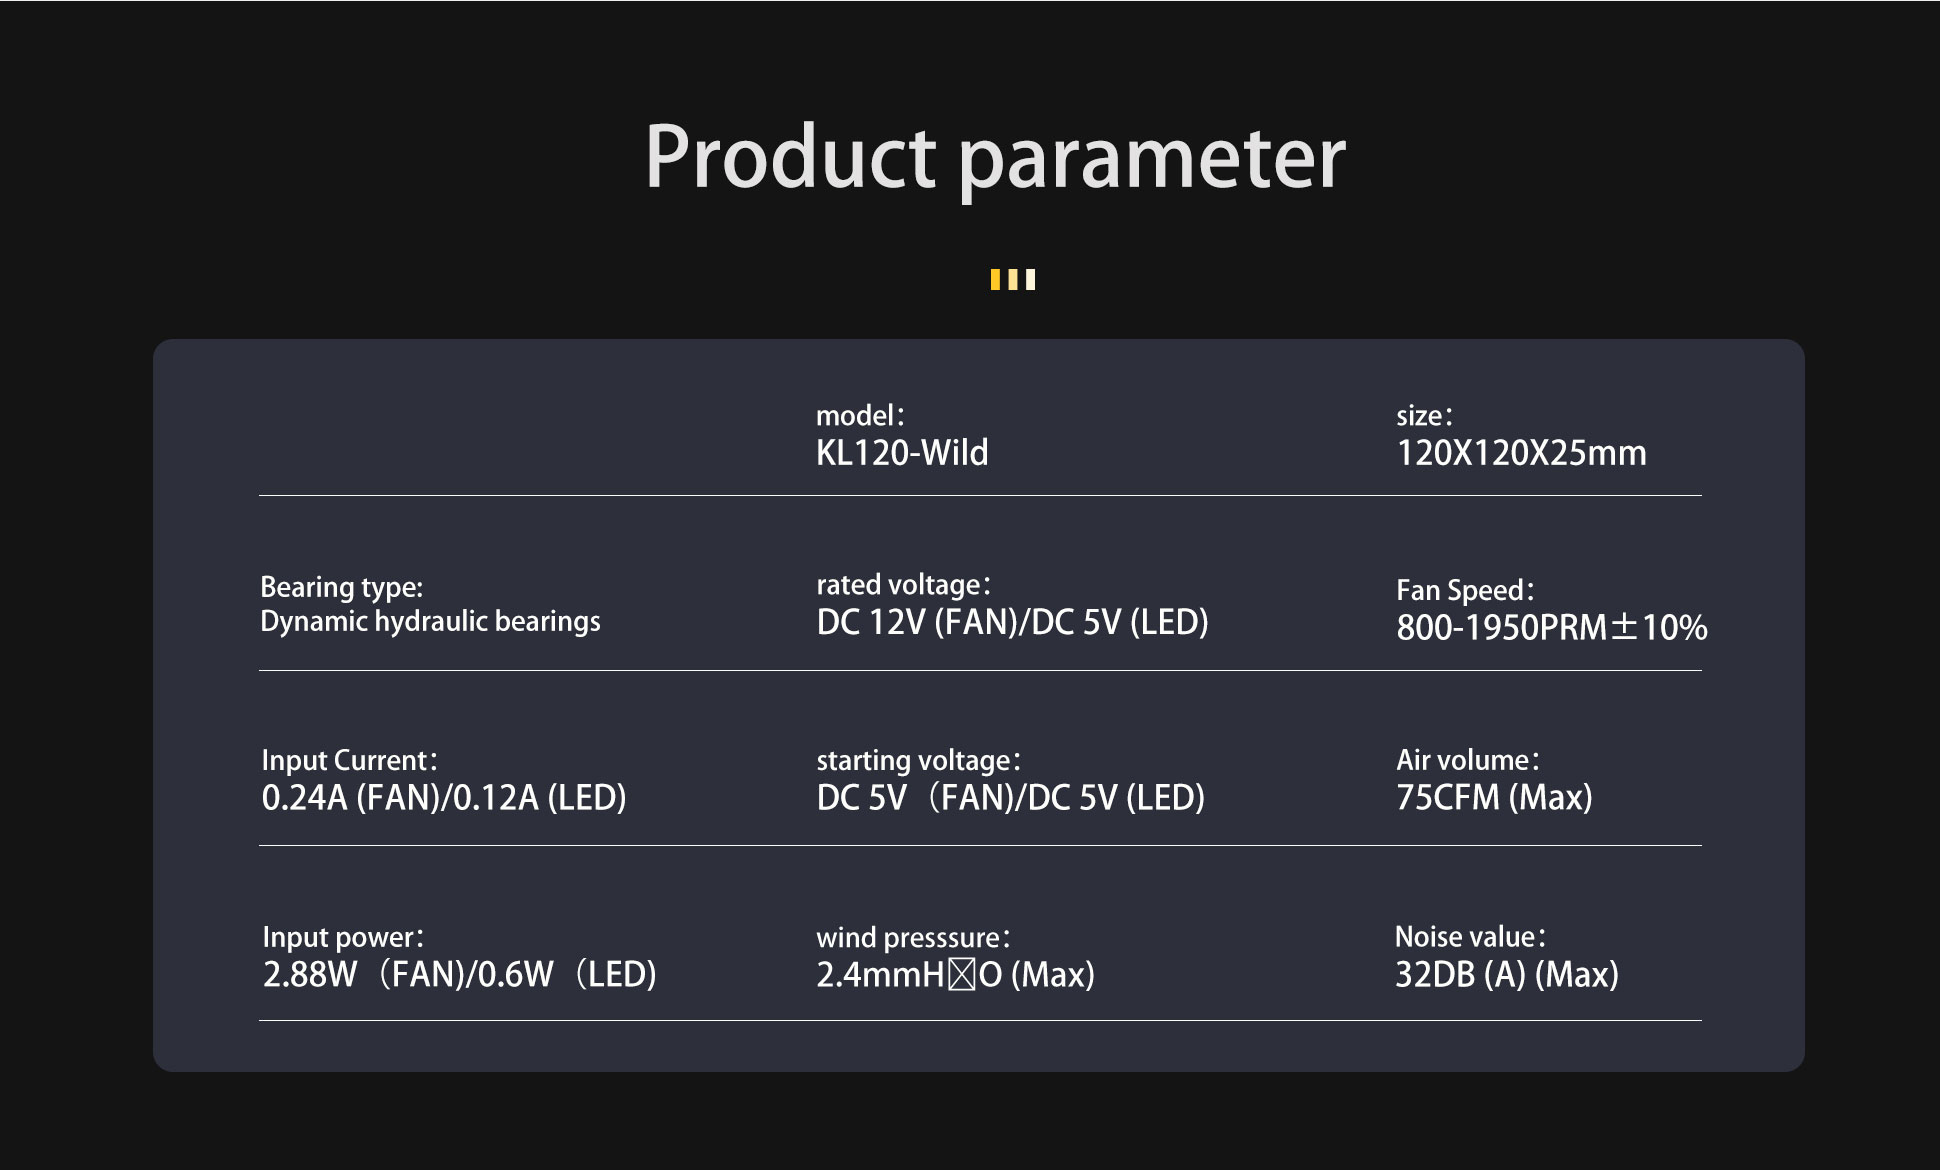
Task: Click the wind pressure 2.4mmH2O value
Action: pyautogui.click(x=955, y=974)
